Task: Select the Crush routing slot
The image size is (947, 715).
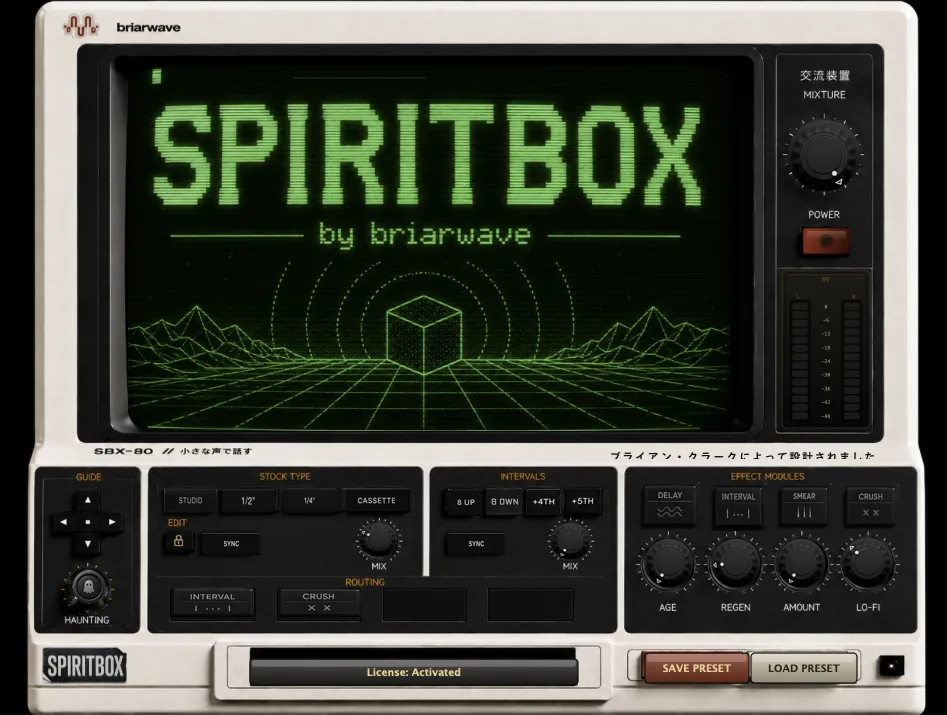Action: coord(319,603)
